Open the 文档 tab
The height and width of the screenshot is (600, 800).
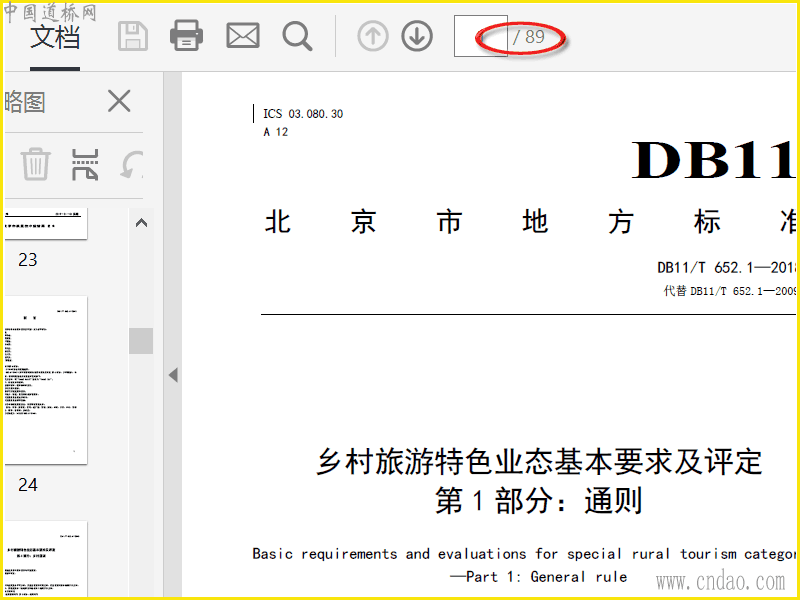pyautogui.click(x=55, y=38)
